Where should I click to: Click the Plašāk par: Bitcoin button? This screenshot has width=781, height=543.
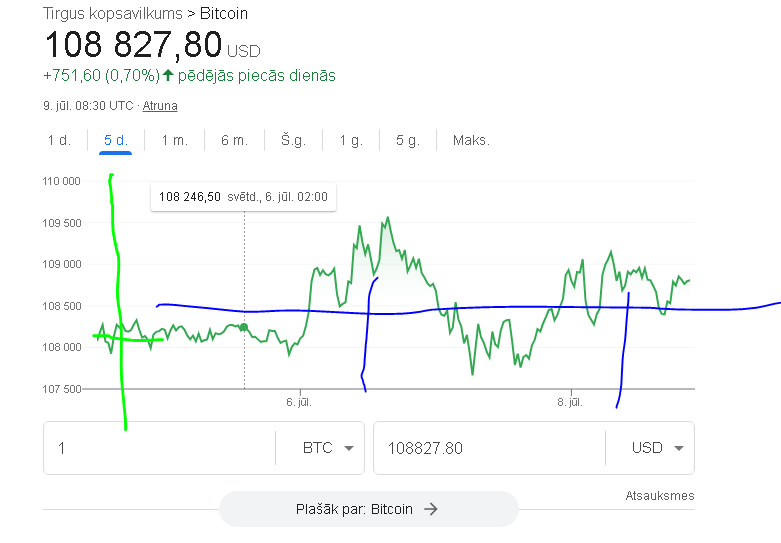(x=369, y=509)
